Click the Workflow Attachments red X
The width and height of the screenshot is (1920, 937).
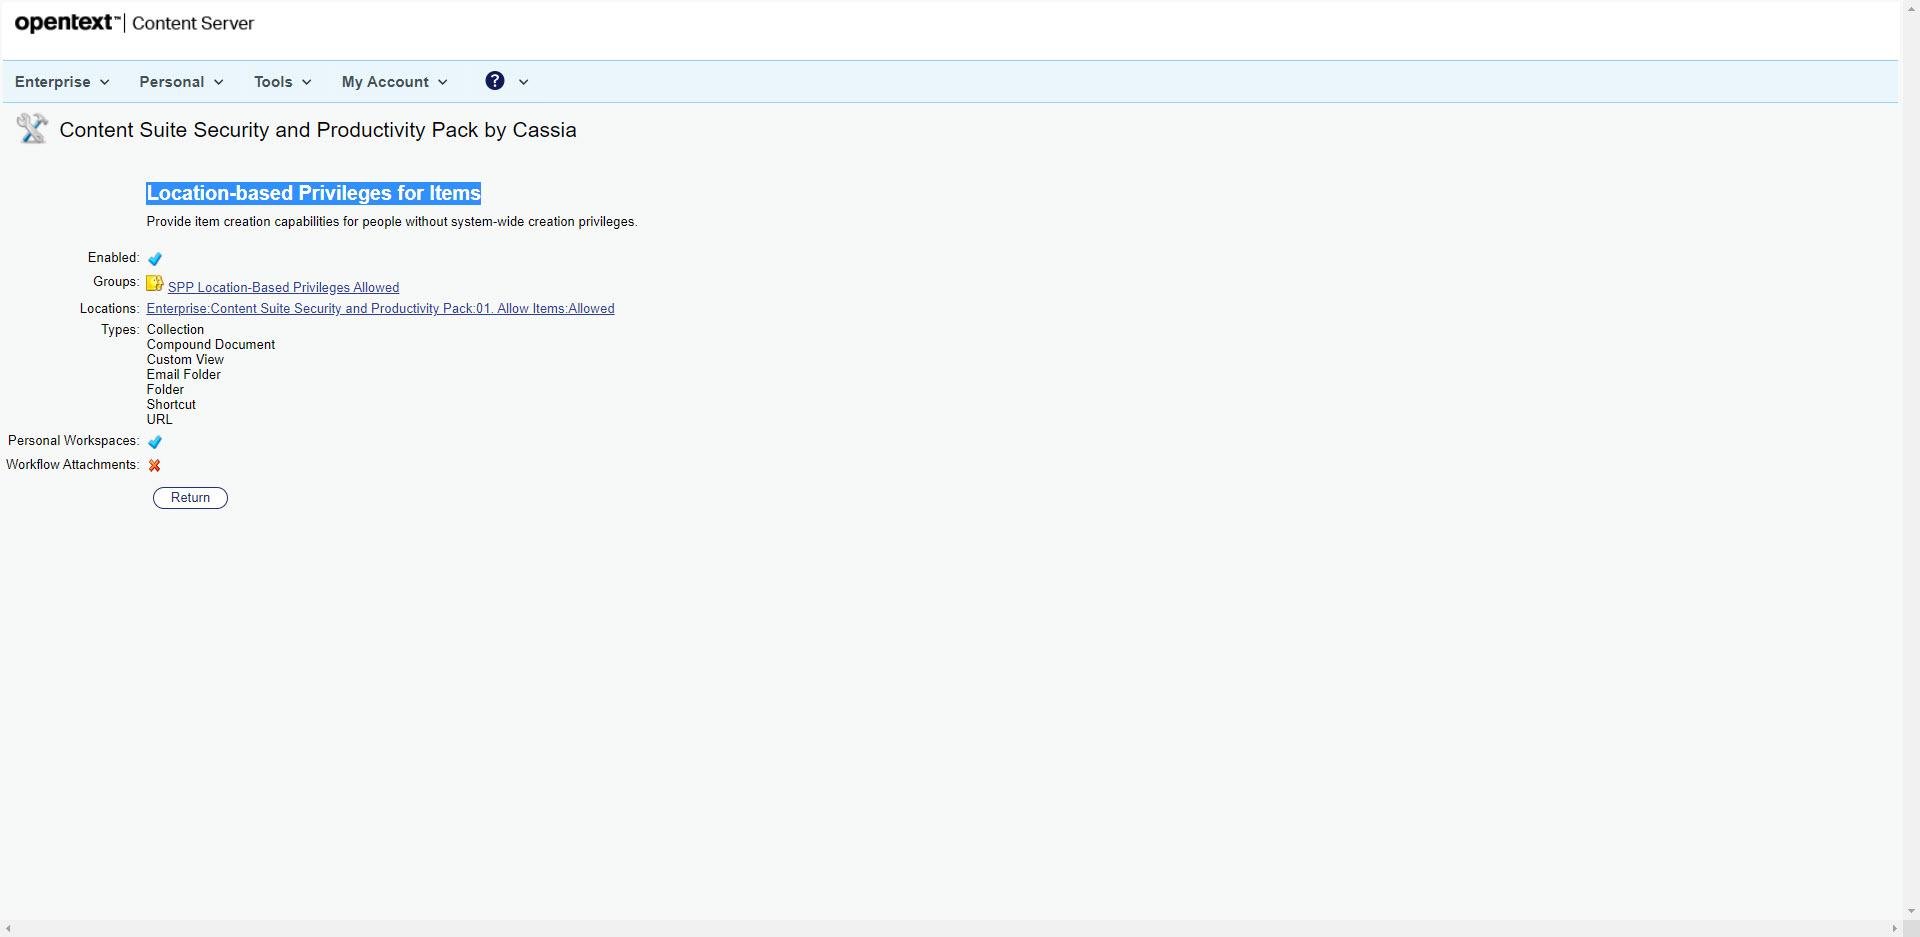tap(154, 465)
